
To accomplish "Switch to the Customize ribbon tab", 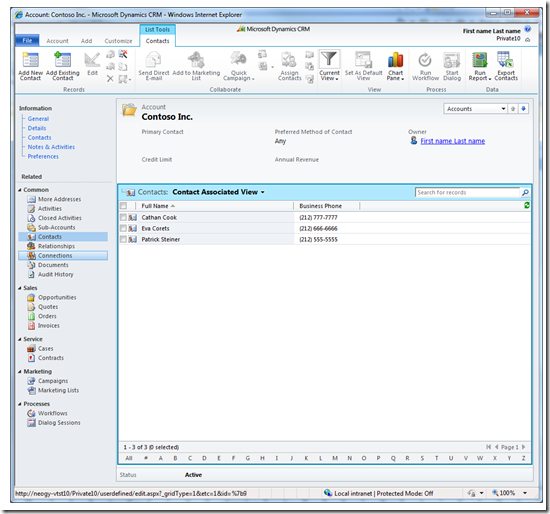I will pyautogui.click(x=118, y=41).
